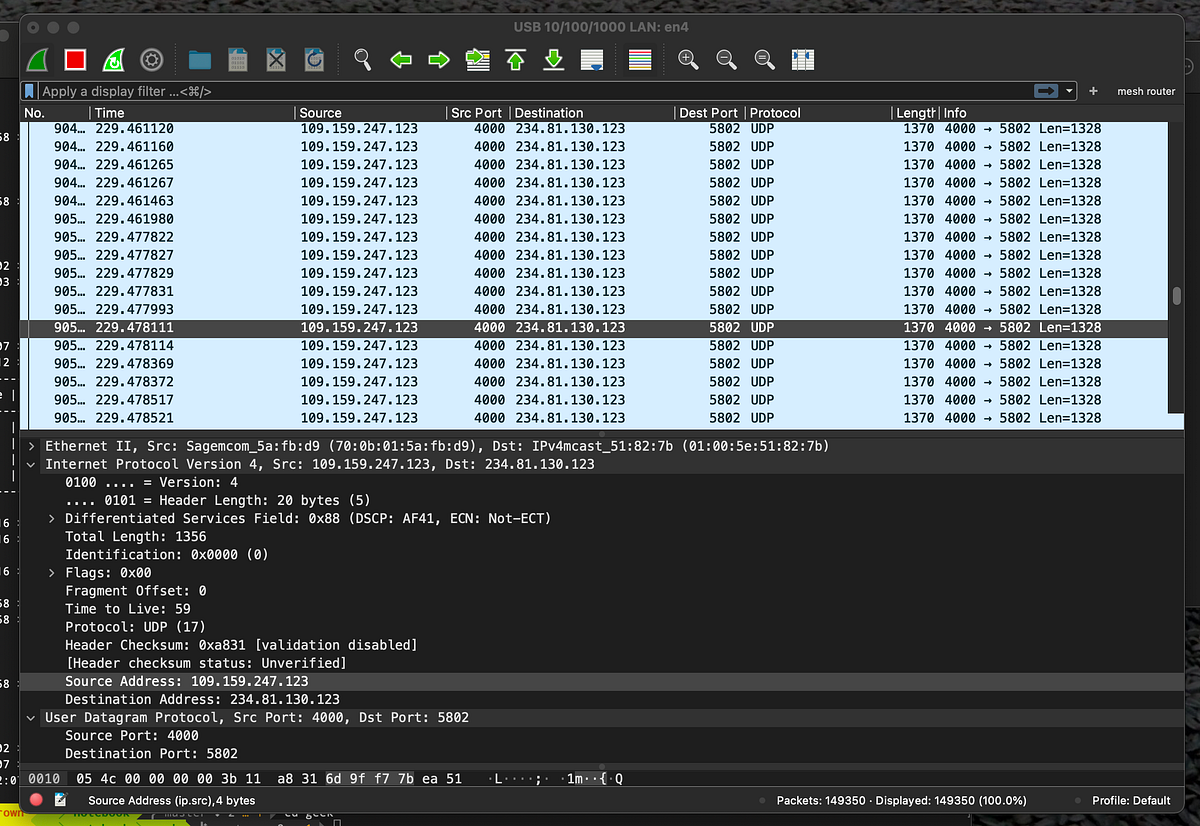The image size is (1200, 826).
Task: Select the highlighted packet at 229.478111
Action: coord(595,327)
